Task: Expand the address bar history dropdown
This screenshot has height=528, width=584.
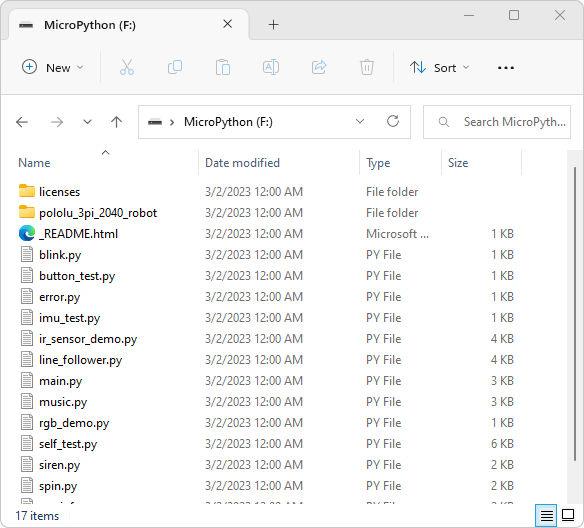Action: pos(360,121)
